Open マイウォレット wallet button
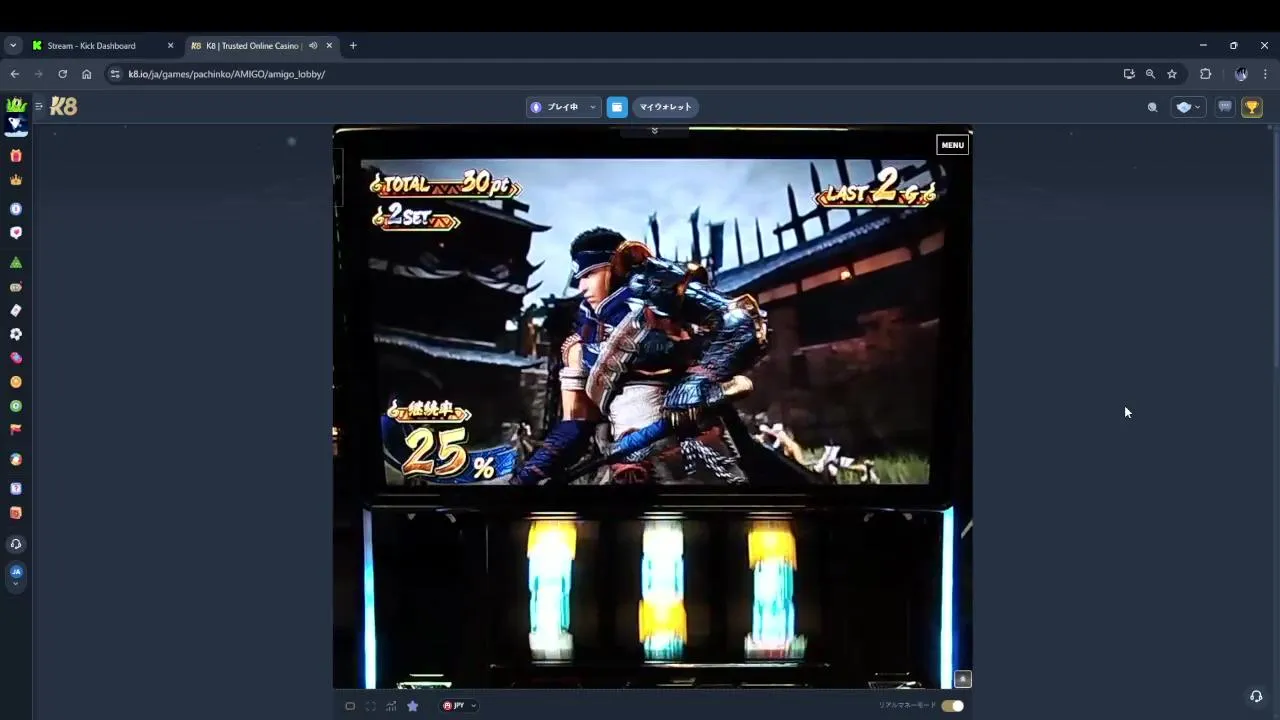Image resolution: width=1280 pixels, height=720 pixels. (665, 107)
